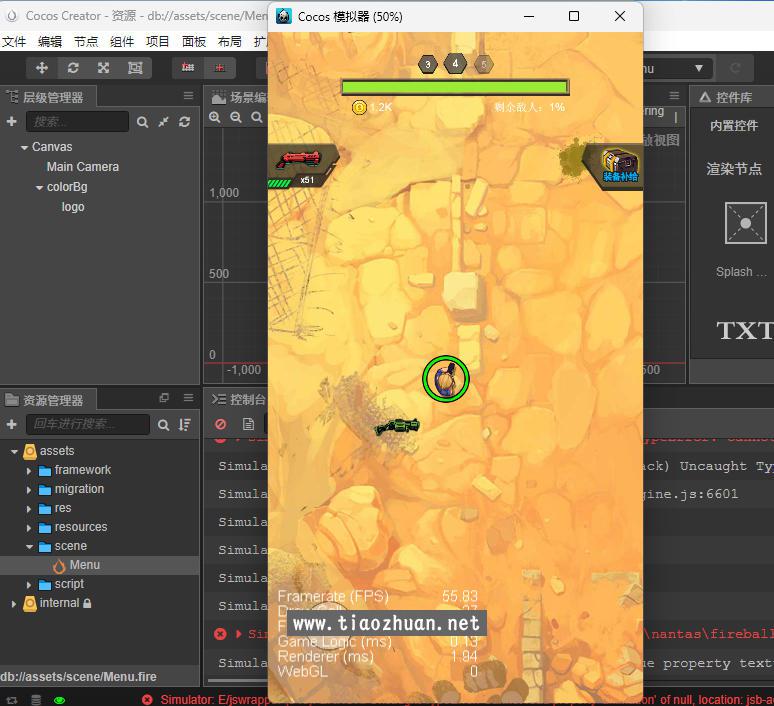This screenshot has width=774, height=706.
Task: Click green eye status bar icon
Action: point(60,700)
